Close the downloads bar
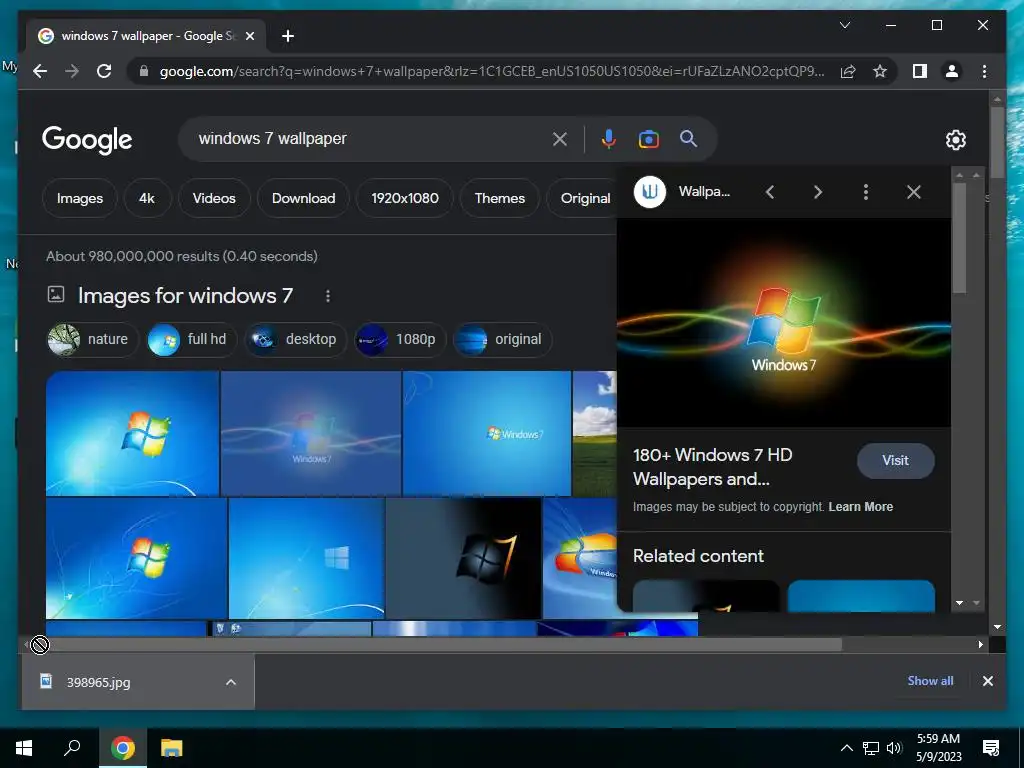This screenshot has width=1024, height=768. coord(987,681)
